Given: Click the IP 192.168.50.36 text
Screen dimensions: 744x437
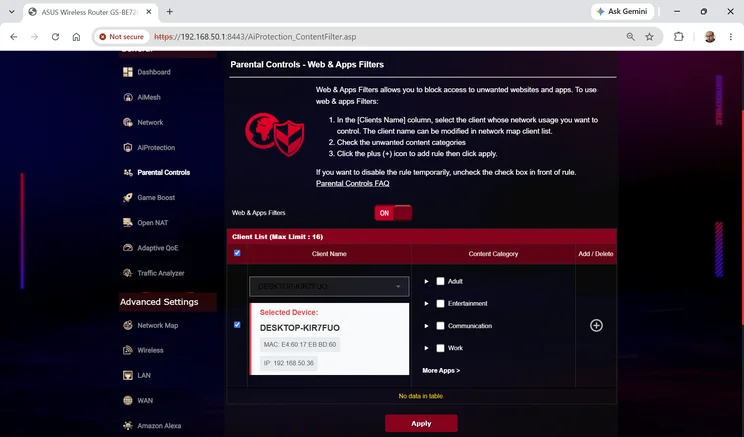Looking at the screenshot, I should coord(288,363).
